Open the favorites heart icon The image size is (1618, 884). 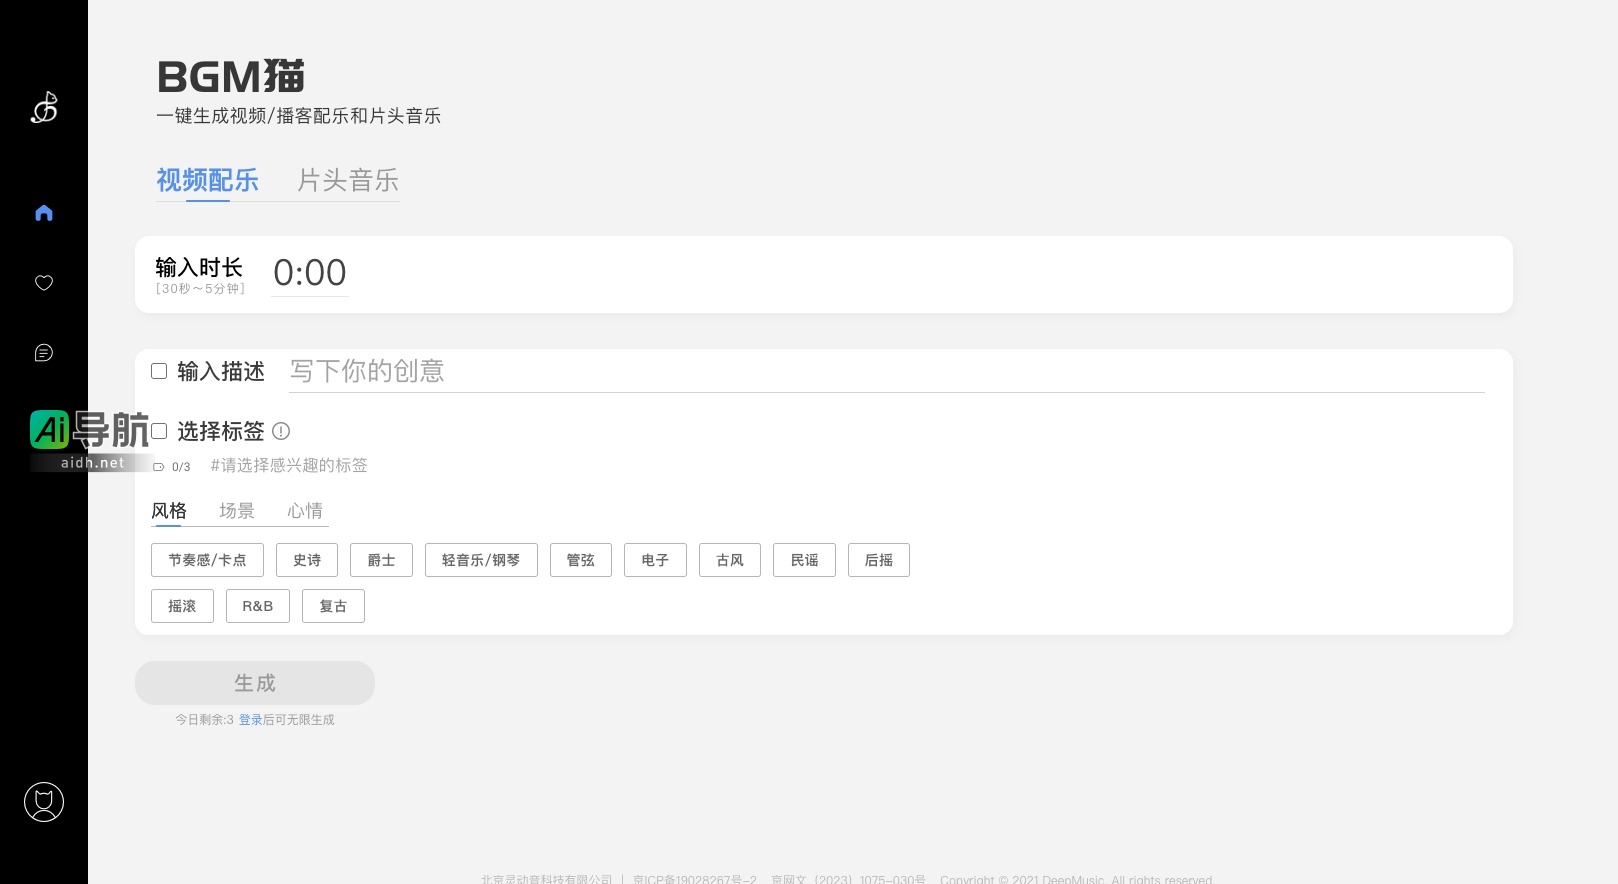44,283
